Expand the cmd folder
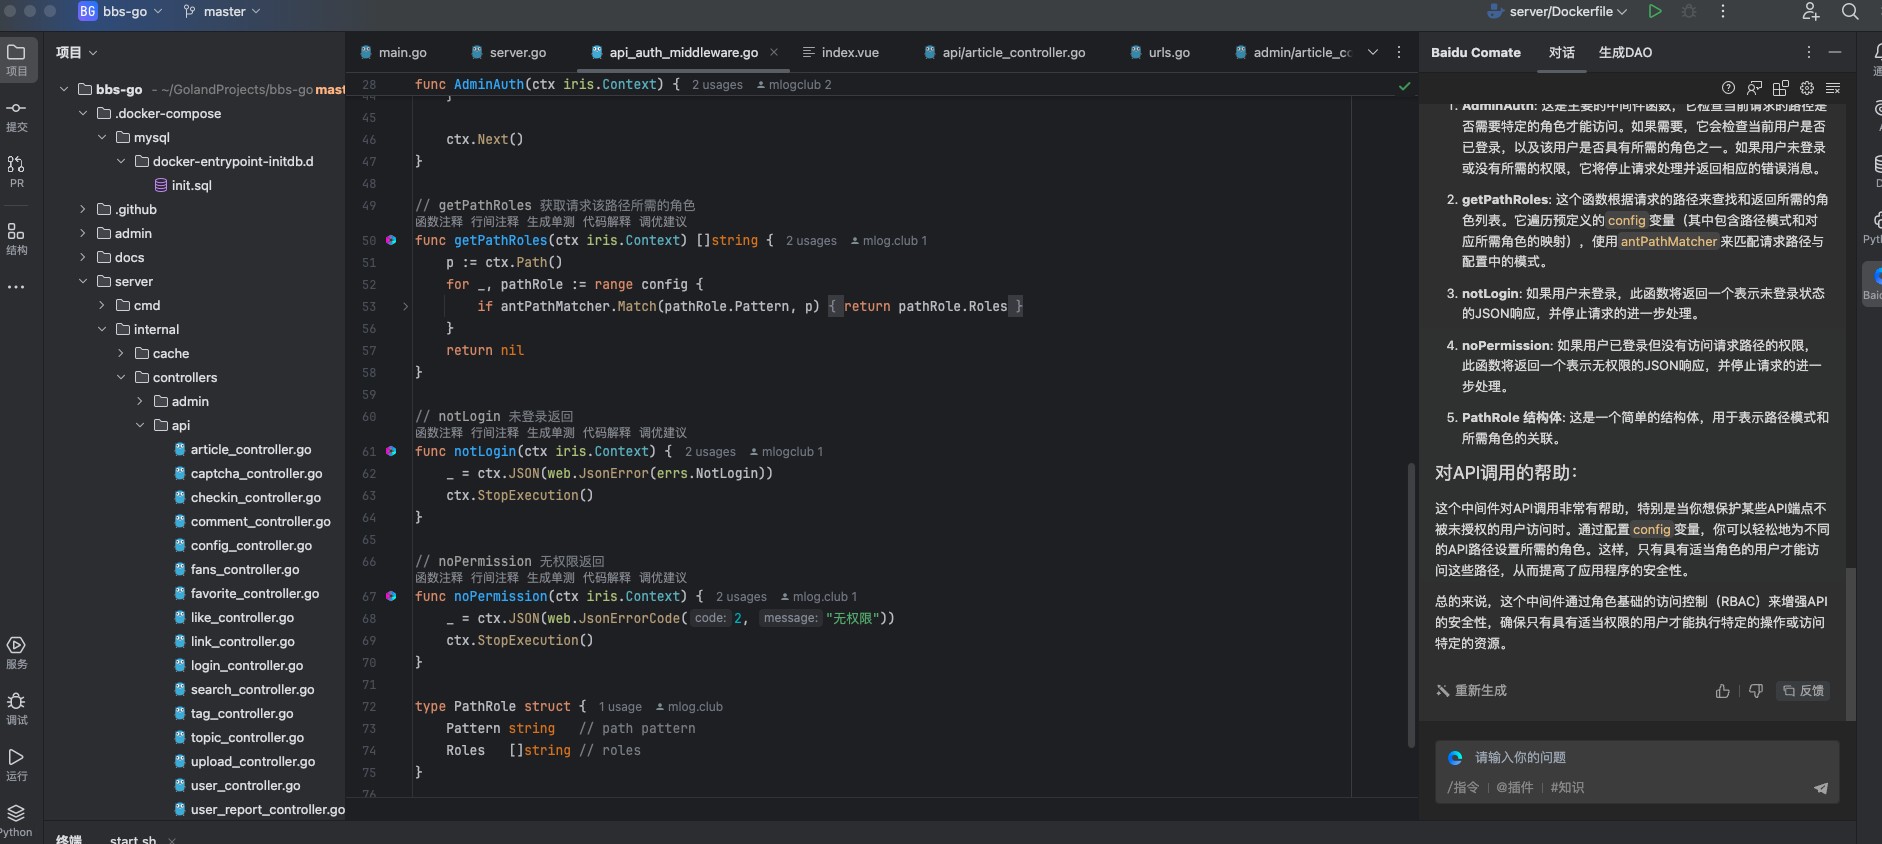The image size is (1882, 844). point(102,305)
